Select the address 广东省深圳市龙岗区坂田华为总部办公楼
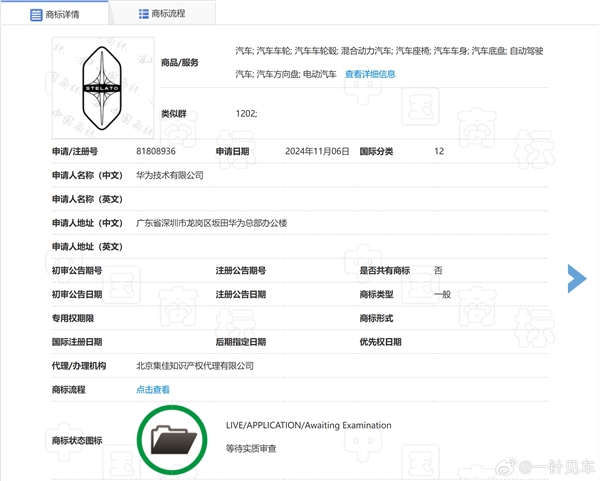This screenshot has height=481, width=600. pyautogui.click(x=212, y=223)
